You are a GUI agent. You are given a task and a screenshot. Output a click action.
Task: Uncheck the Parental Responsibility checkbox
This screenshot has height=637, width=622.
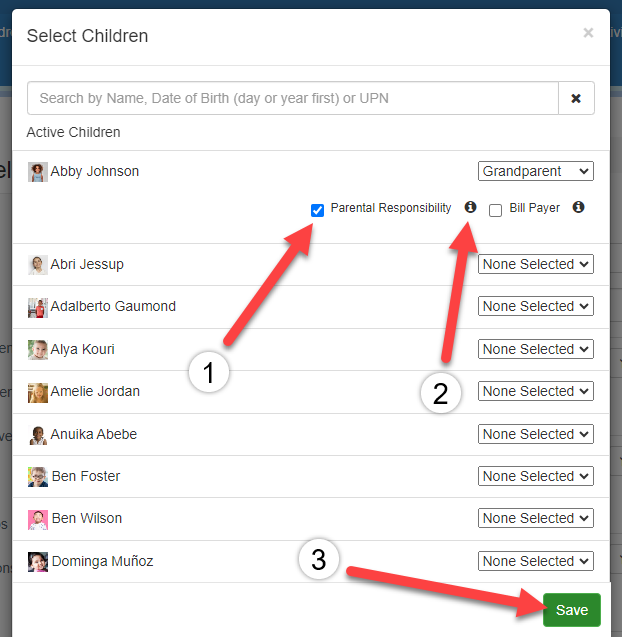[x=317, y=210]
